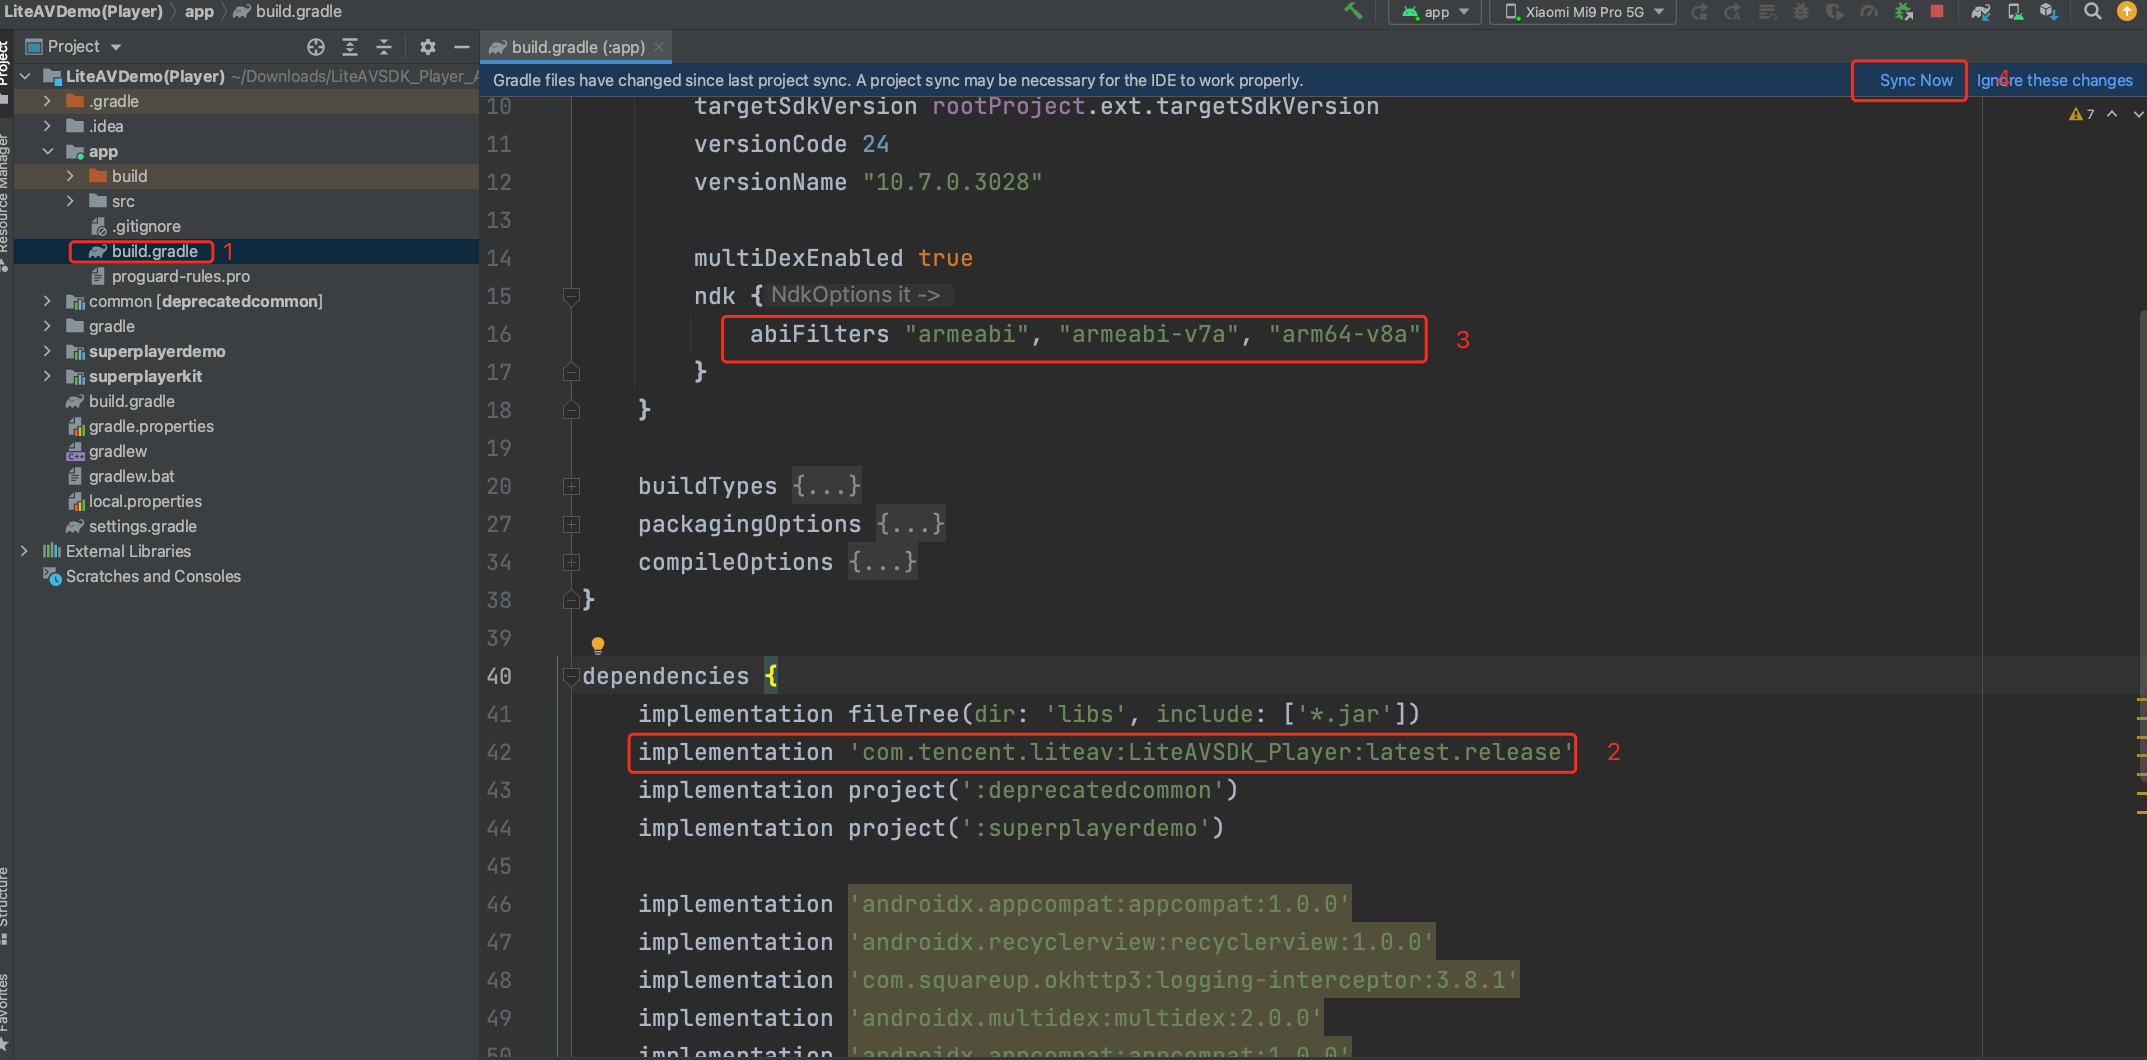This screenshot has width=2147, height=1060.
Task: Toggle Select Opened File crosshair in Project panel
Action: (x=316, y=46)
